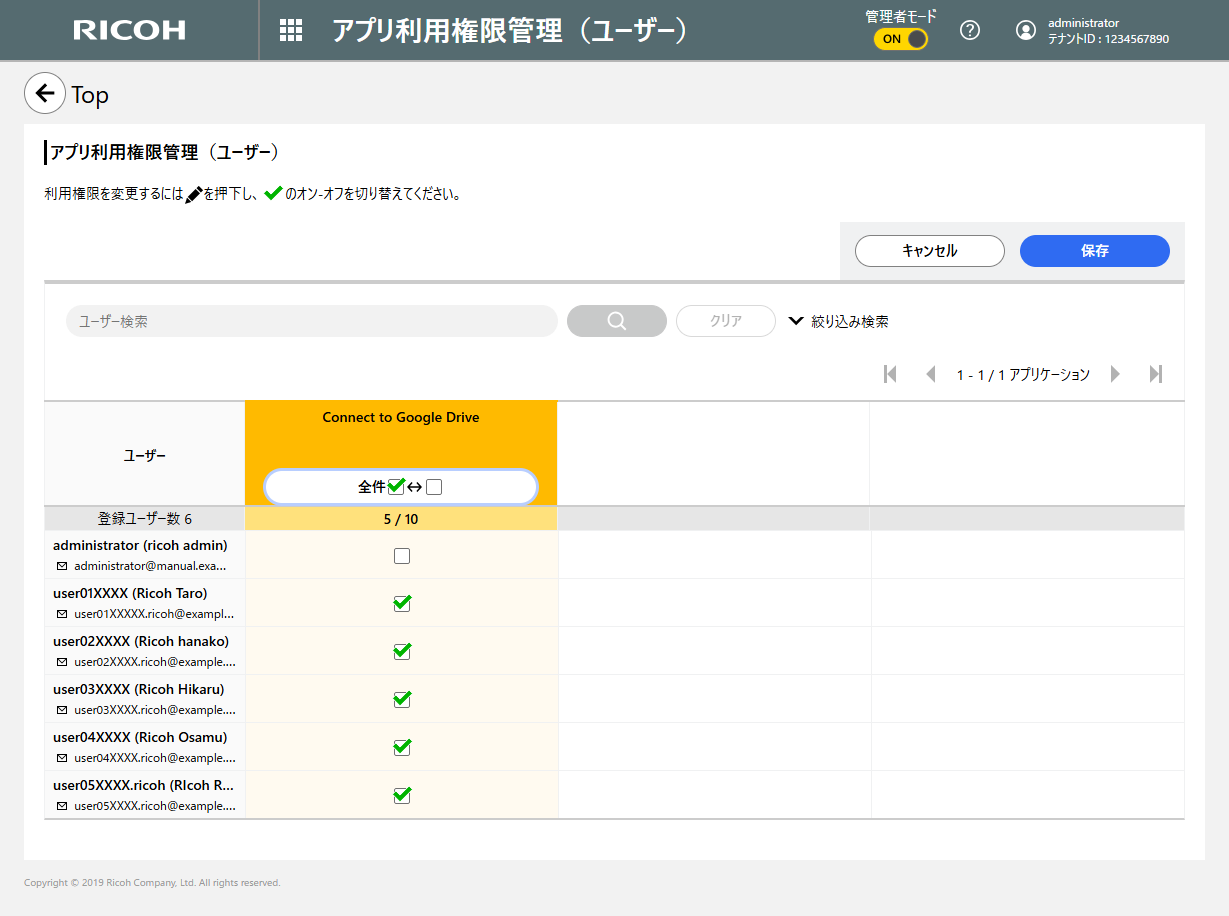Click the user01XXXXX.ricoh@exampl... email text
Viewport: 1229px width, 916px height.
click(x=155, y=614)
